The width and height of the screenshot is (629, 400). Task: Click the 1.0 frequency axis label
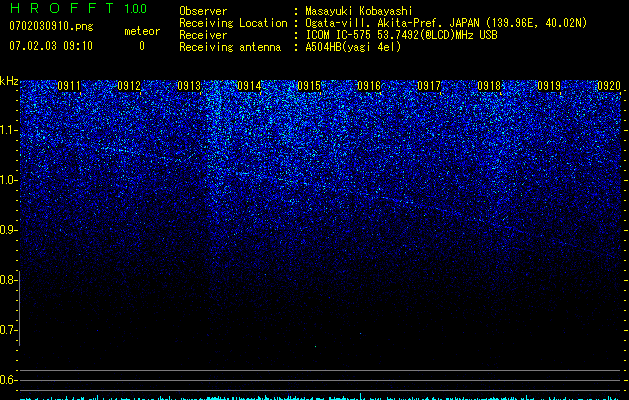coord(8,180)
